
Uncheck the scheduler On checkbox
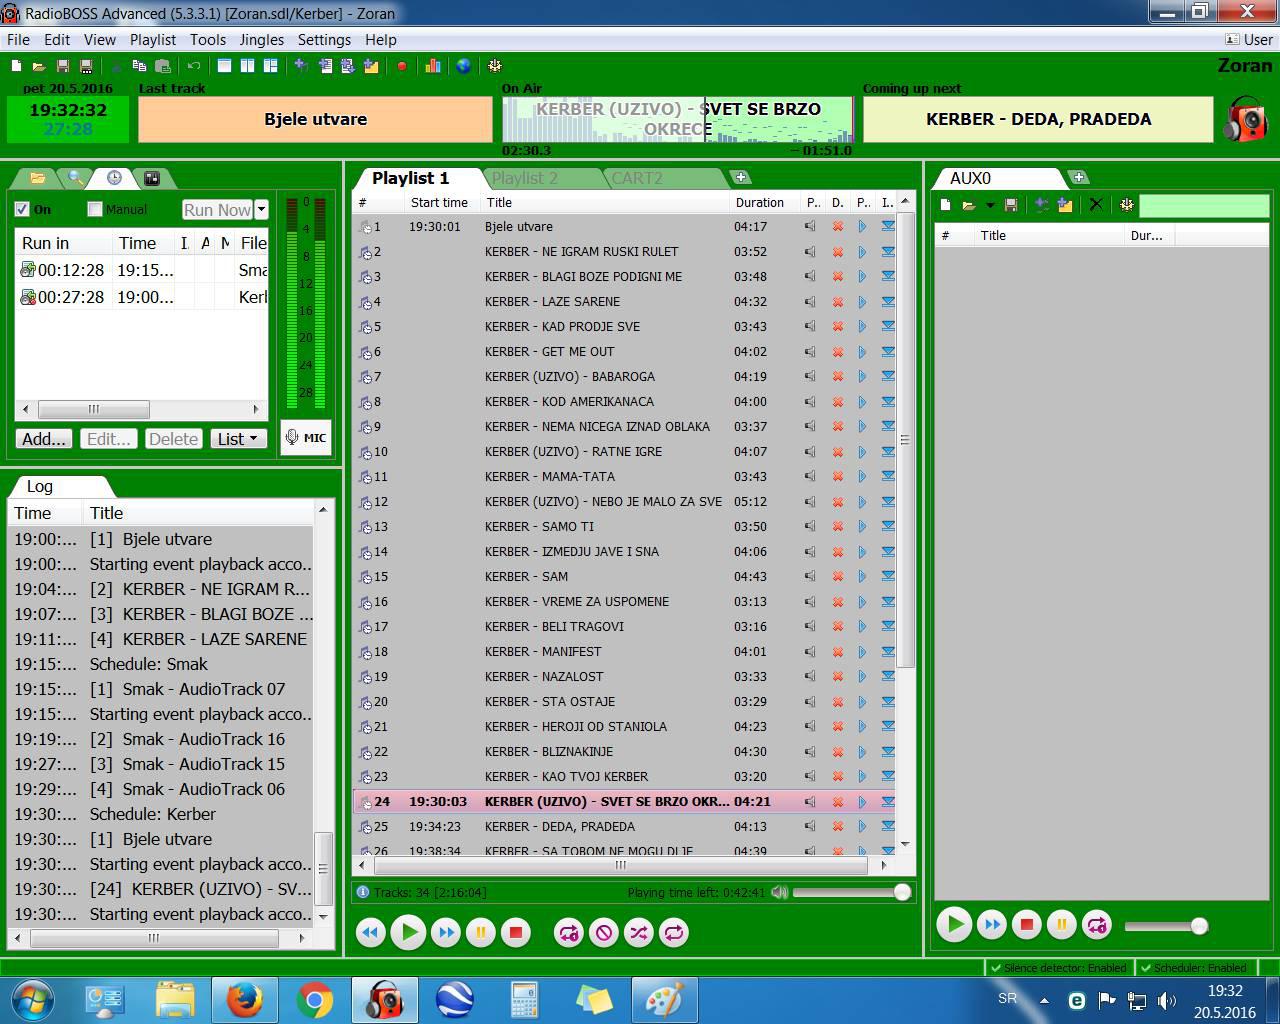point(22,209)
